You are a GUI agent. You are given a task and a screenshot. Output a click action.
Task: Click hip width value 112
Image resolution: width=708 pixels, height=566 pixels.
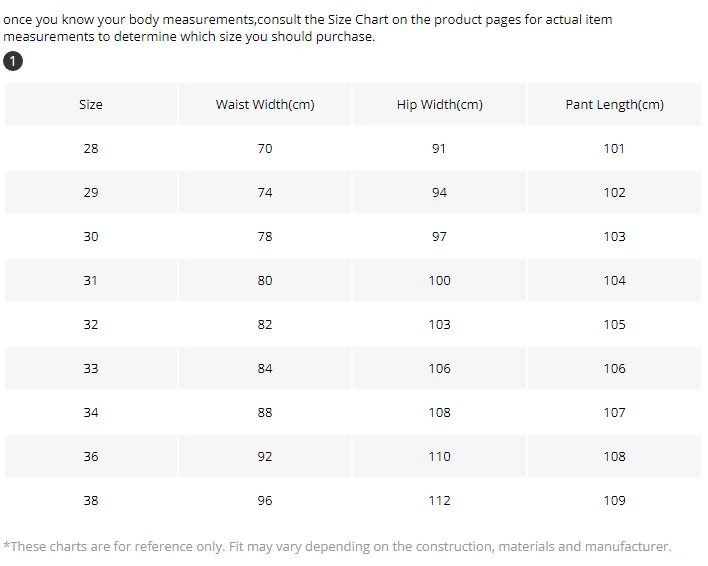click(439, 500)
